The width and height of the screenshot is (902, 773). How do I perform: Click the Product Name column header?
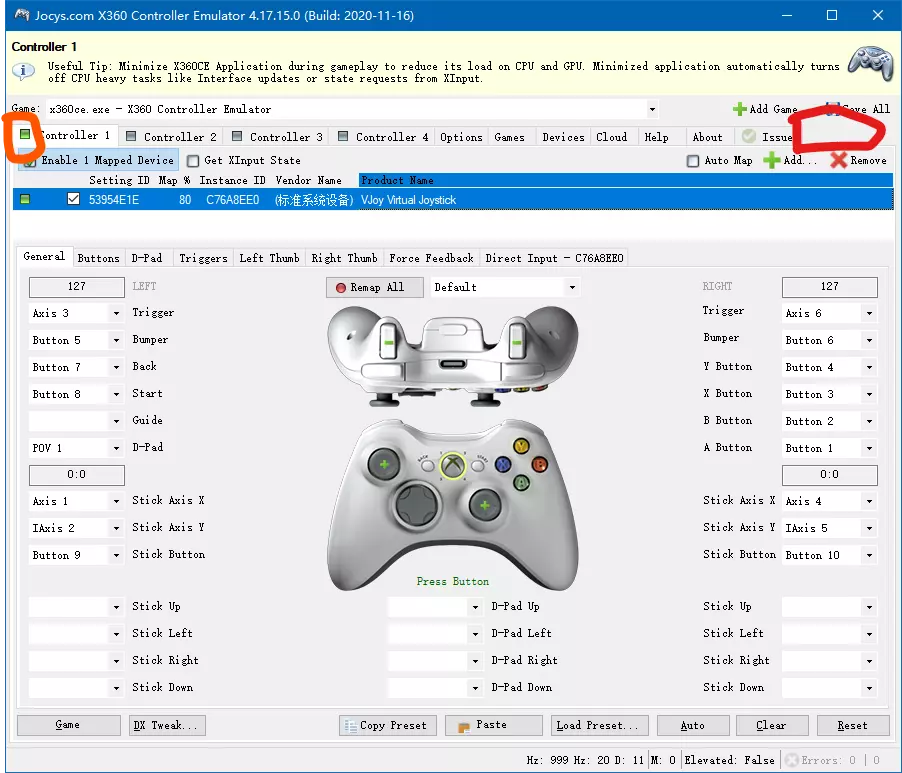(x=625, y=180)
